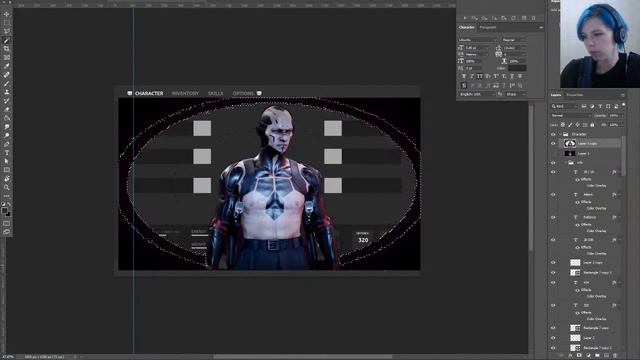Screen dimensions: 640x360
Task: Open the Edit Toolbar three-dots menu
Action: pos(7,196)
